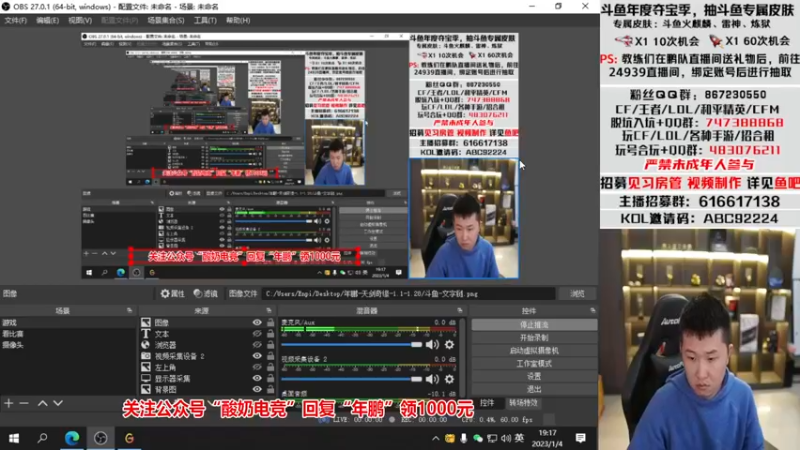Open the 属性 properties gear in source toolbar

point(172,294)
